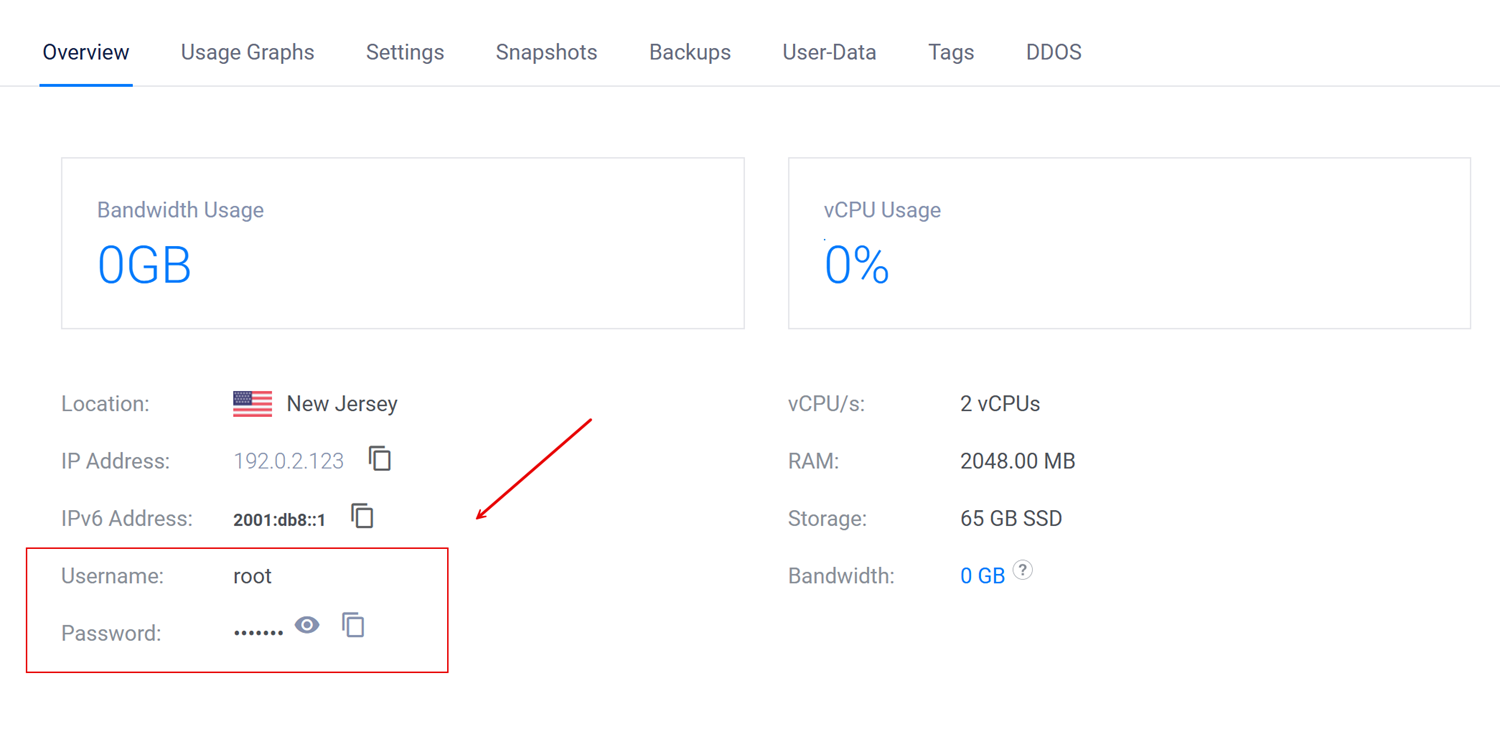Click the Username: label
The height and width of the screenshot is (729, 1500).
[112, 576]
